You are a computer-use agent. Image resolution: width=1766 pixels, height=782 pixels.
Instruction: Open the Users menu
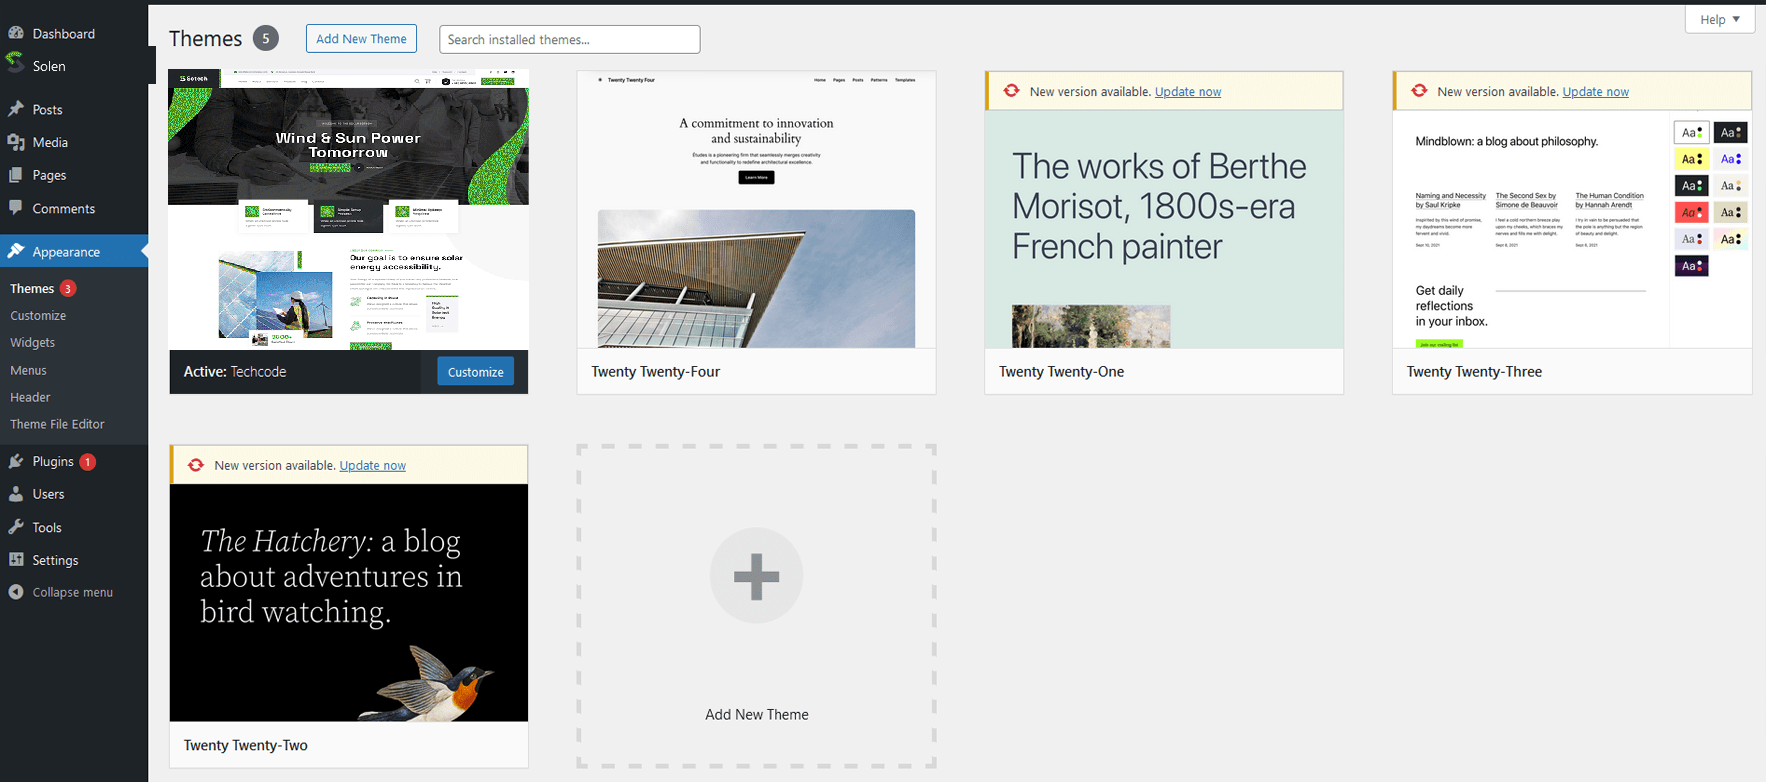click(x=48, y=494)
